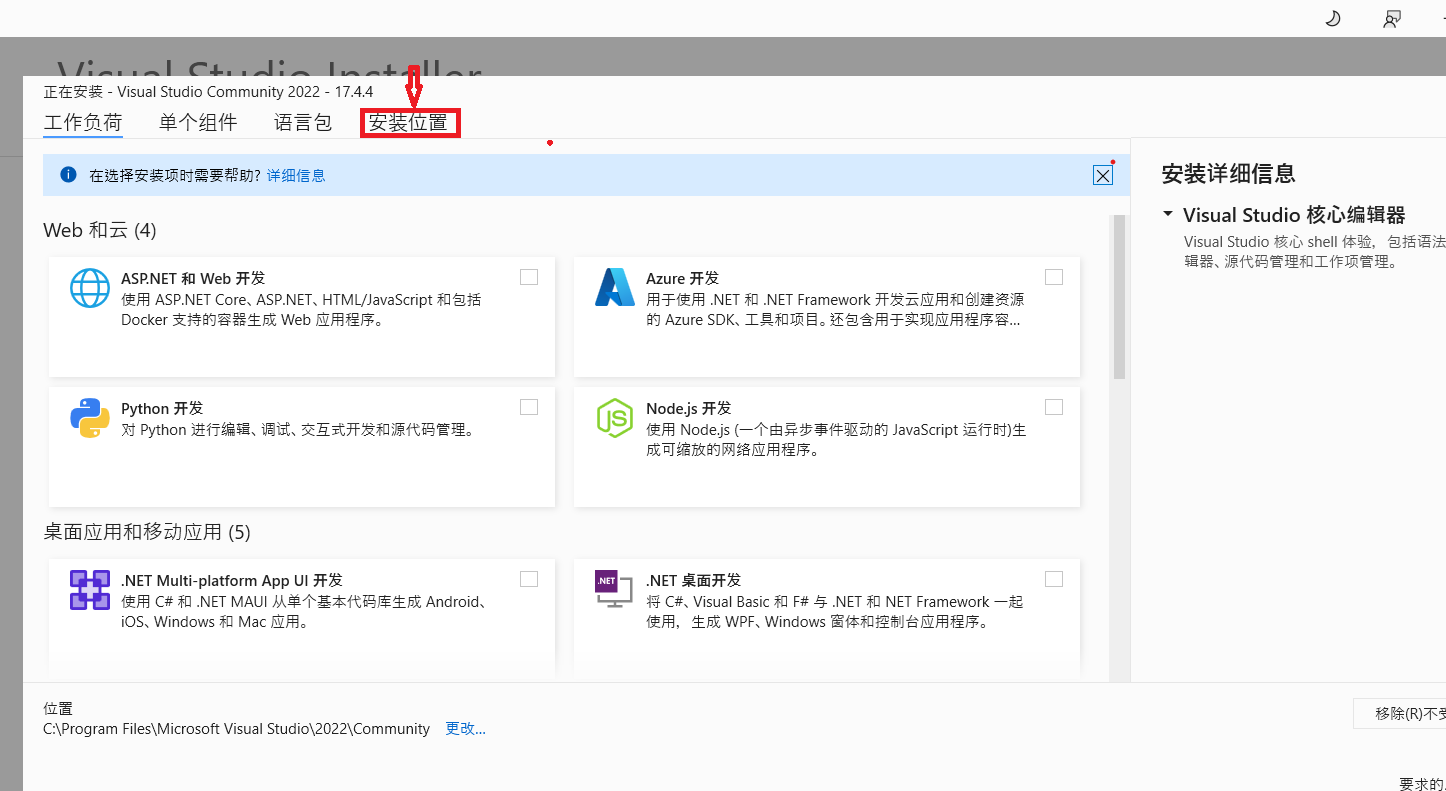The width and height of the screenshot is (1446, 791).
Task: Close the help information banner
Action: (x=1103, y=175)
